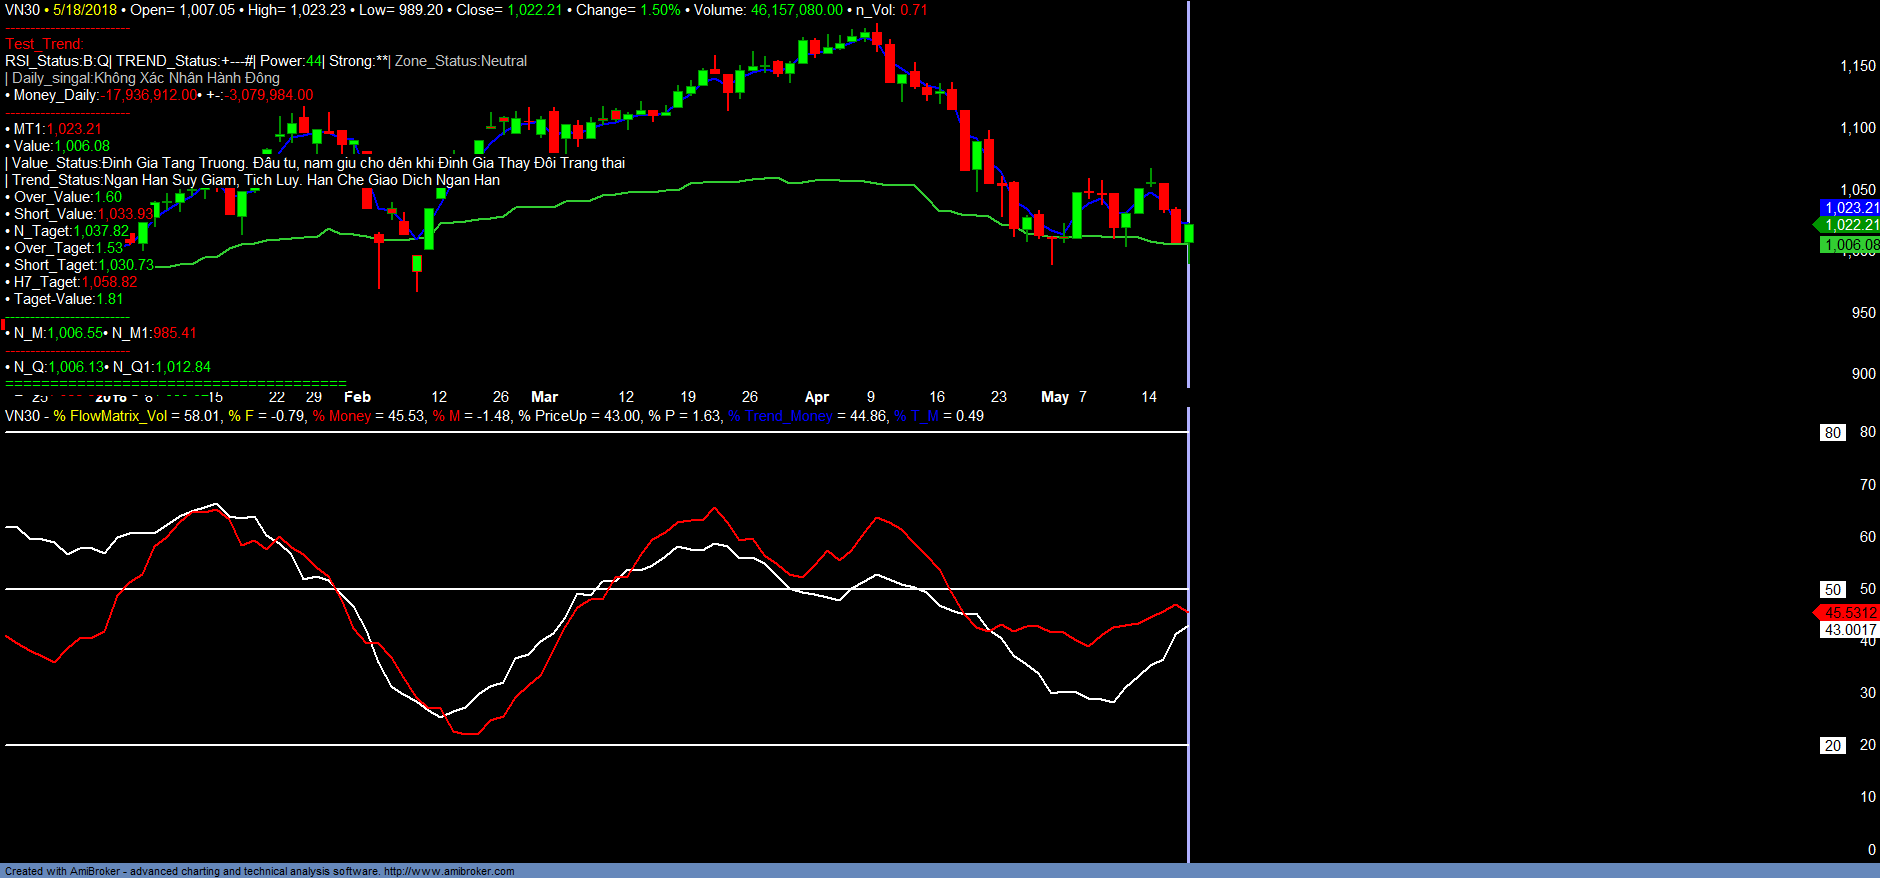Viewport: 1880px width, 878px height.
Task: Select the boxed 20 level label
Action: (1832, 746)
